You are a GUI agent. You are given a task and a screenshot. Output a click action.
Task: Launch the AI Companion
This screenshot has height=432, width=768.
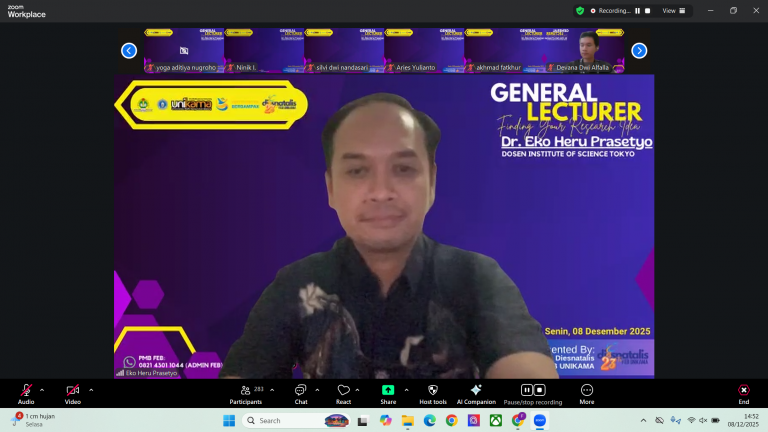[x=476, y=390]
